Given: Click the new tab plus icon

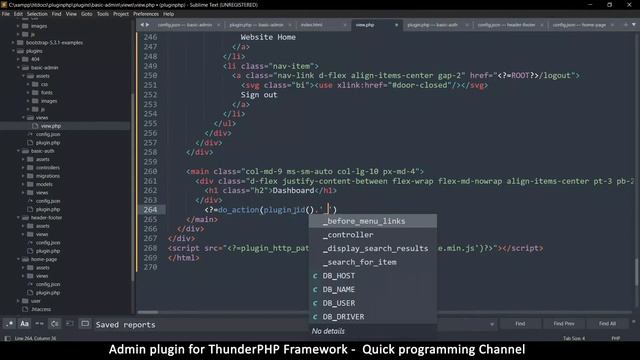Looking at the screenshot, I should click(625, 25).
